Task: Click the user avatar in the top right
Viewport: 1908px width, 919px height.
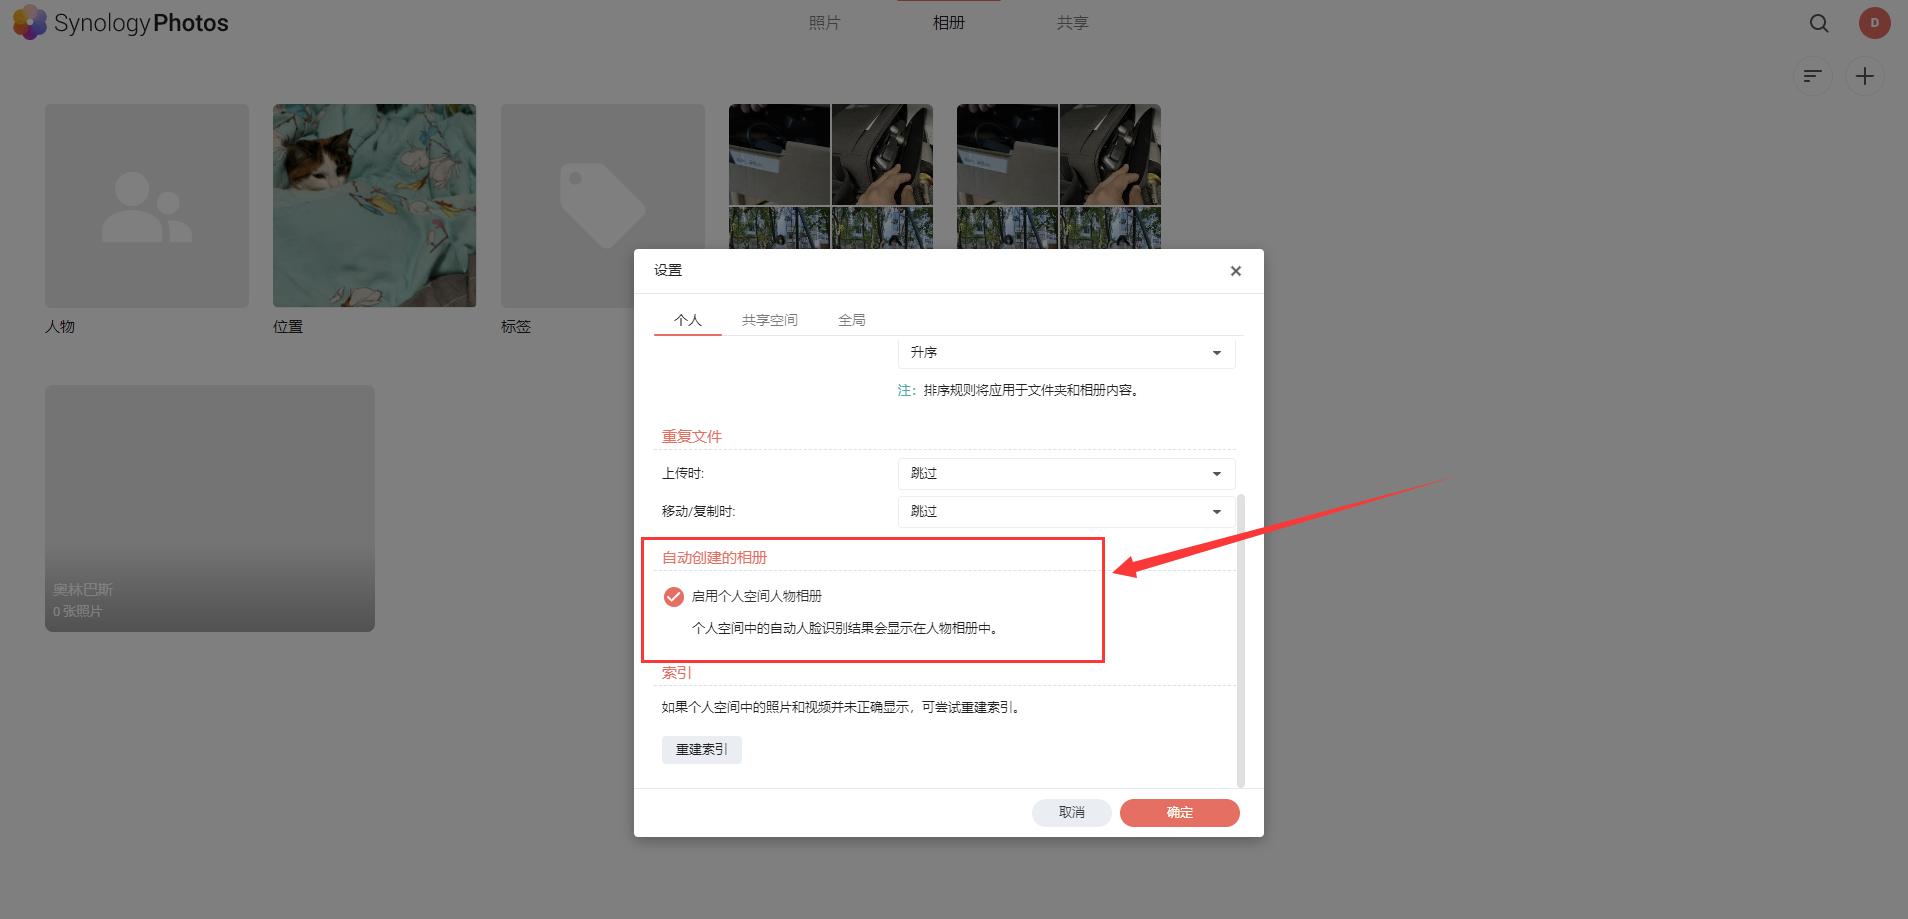Action: point(1874,22)
